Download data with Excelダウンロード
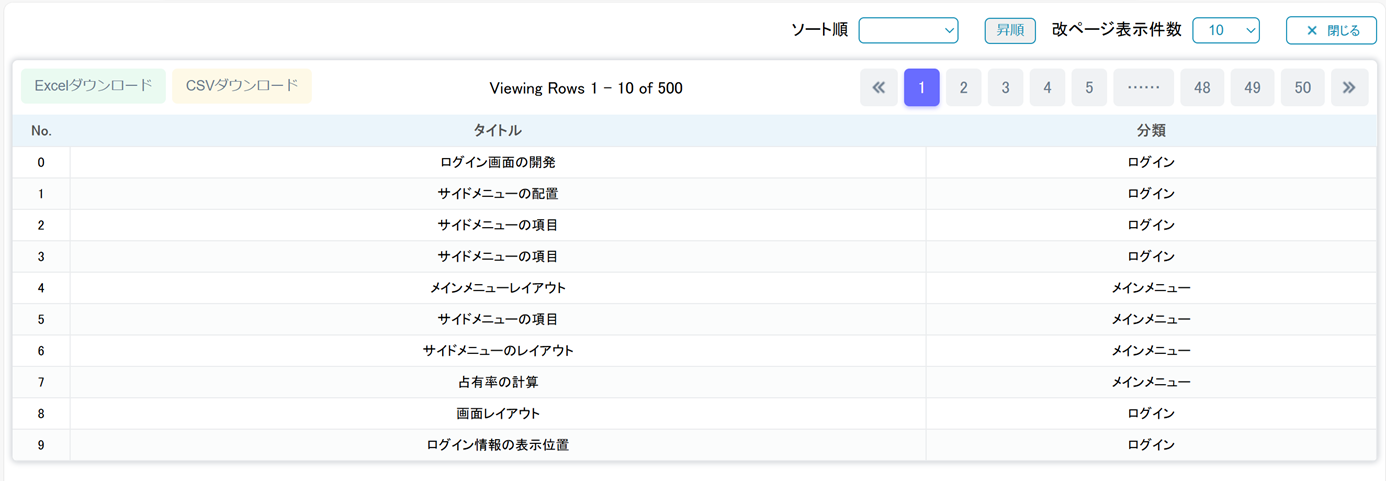The image size is (1386, 481). click(93, 86)
